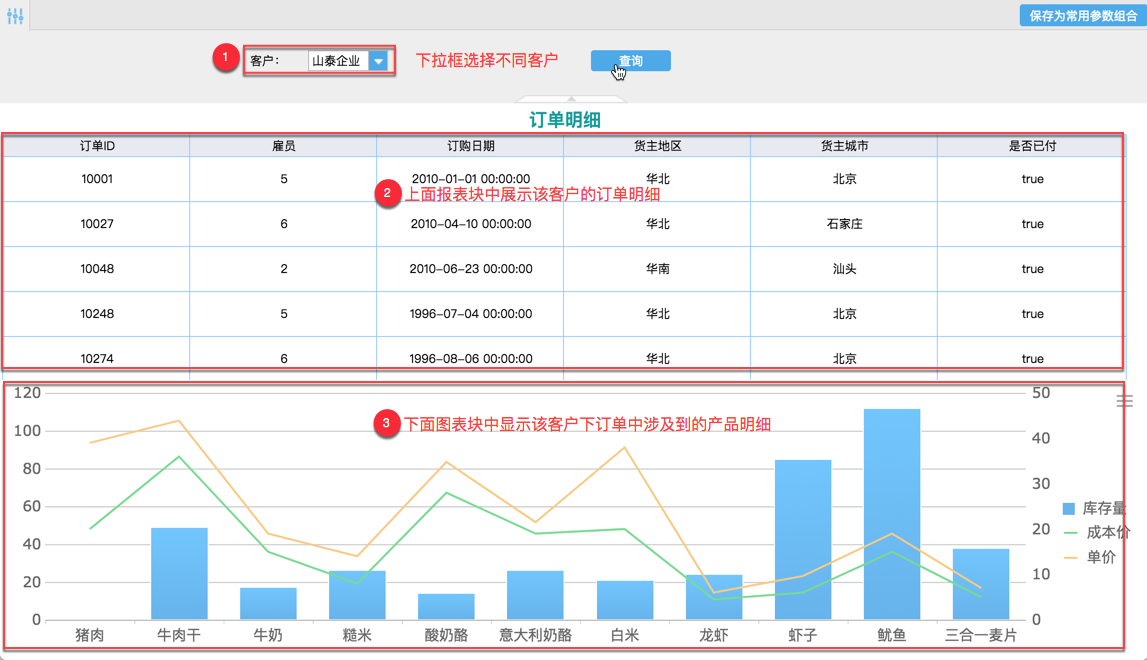Viewport: 1147px width, 660px height.
Task: Click date cell 2010-06-23 00:00:00
Action: [x=470, y=269]
